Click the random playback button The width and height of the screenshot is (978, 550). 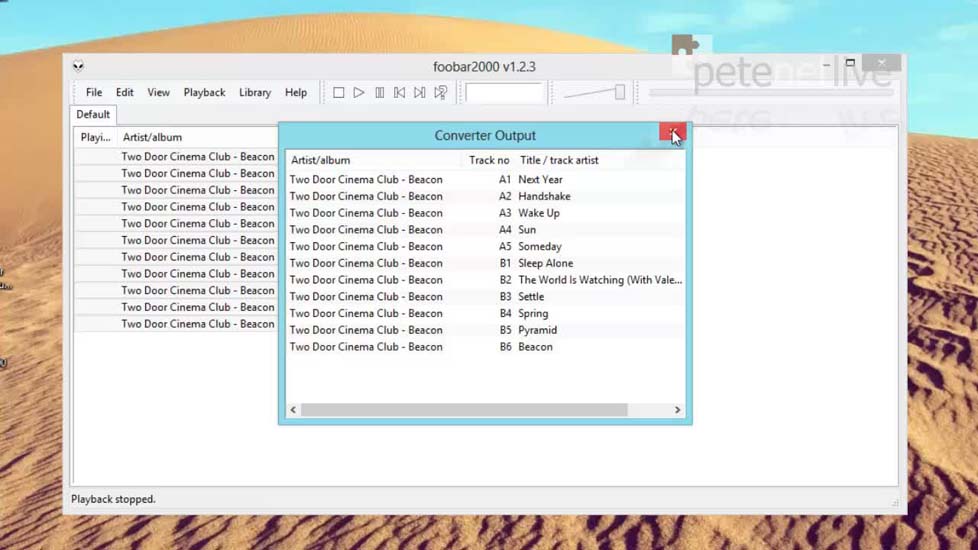coord(440,93)
